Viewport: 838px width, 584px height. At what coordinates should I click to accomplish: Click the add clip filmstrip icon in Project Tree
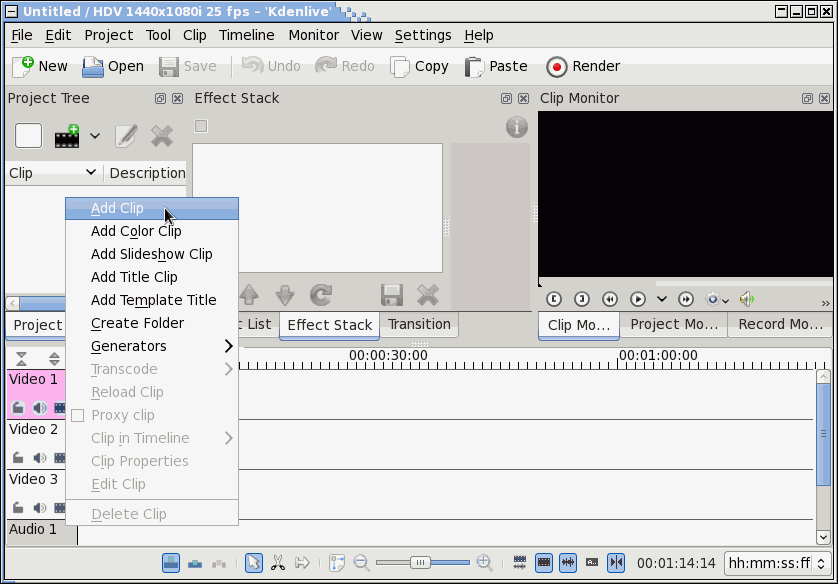point(67,136)
